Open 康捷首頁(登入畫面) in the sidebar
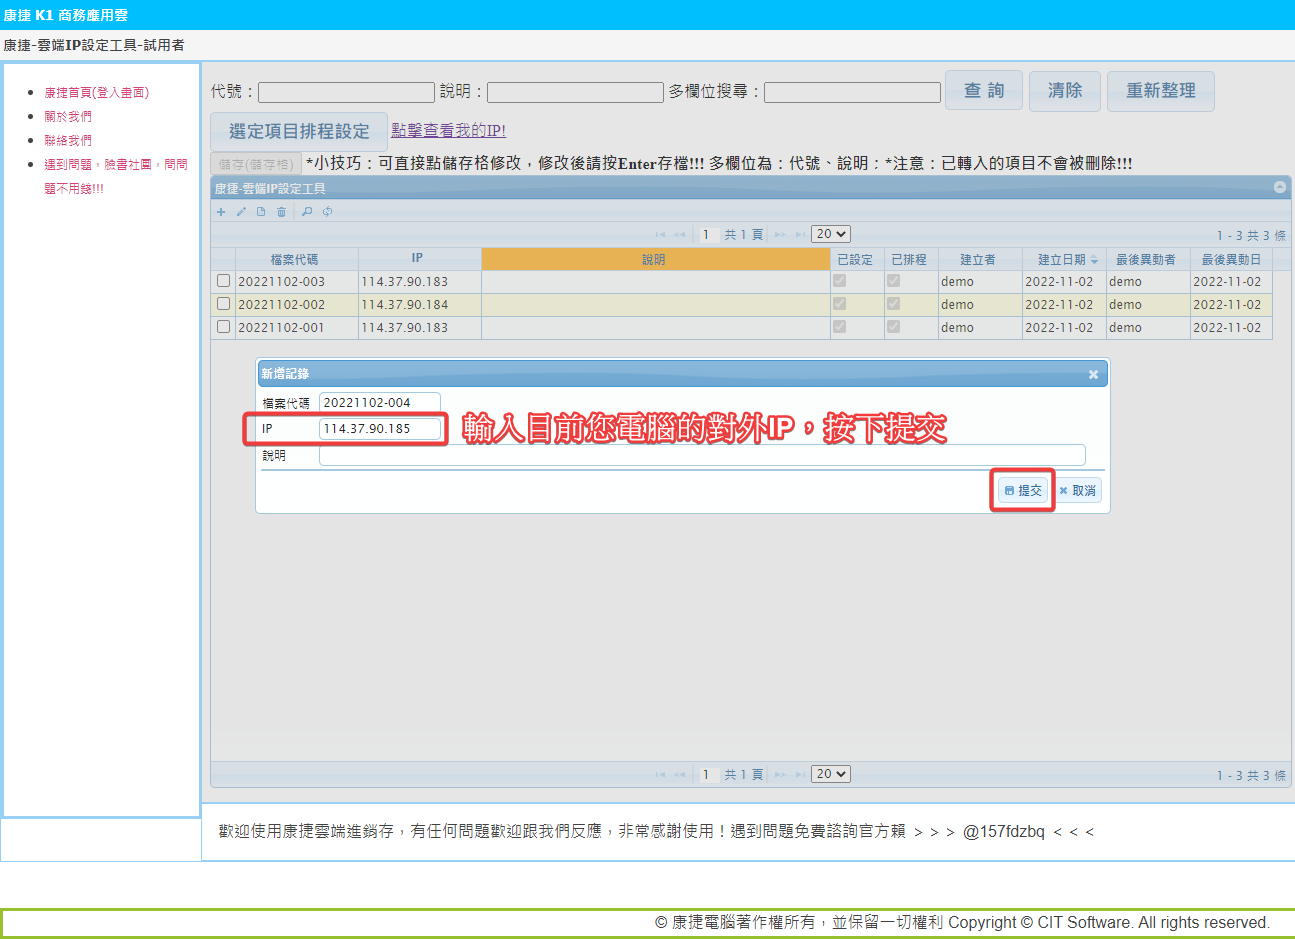 pyautogui.click(x=96, y=92)
